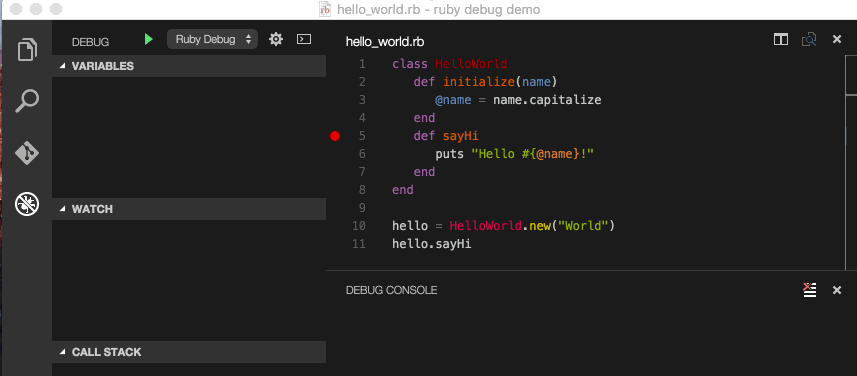
Task: Click the DEBUG CONSOLE panel title
Action: click(391, 290)
